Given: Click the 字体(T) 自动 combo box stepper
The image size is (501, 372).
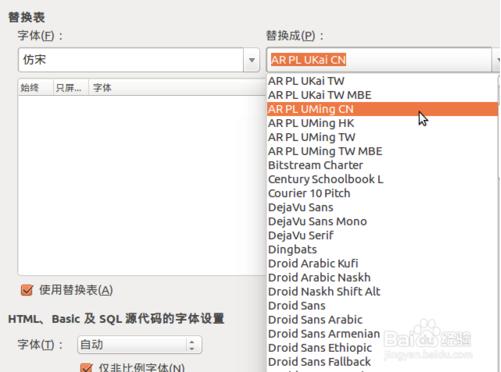Looking at the screenshot, I should (x=192, y=345).
